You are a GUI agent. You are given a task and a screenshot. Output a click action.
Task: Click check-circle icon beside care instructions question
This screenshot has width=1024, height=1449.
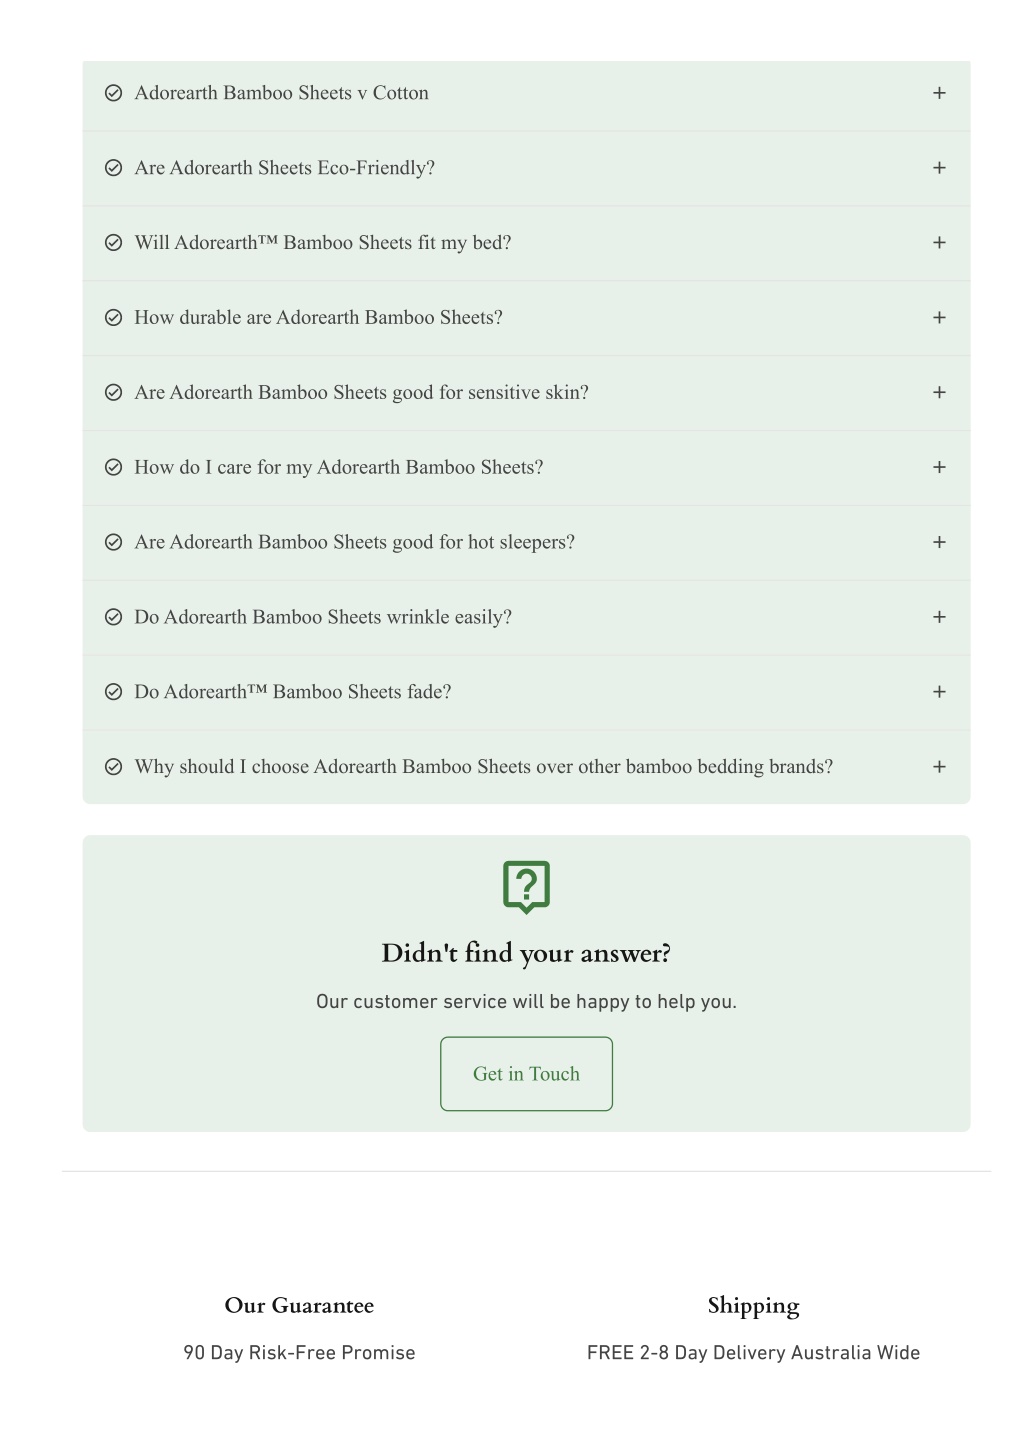[114, 468]
